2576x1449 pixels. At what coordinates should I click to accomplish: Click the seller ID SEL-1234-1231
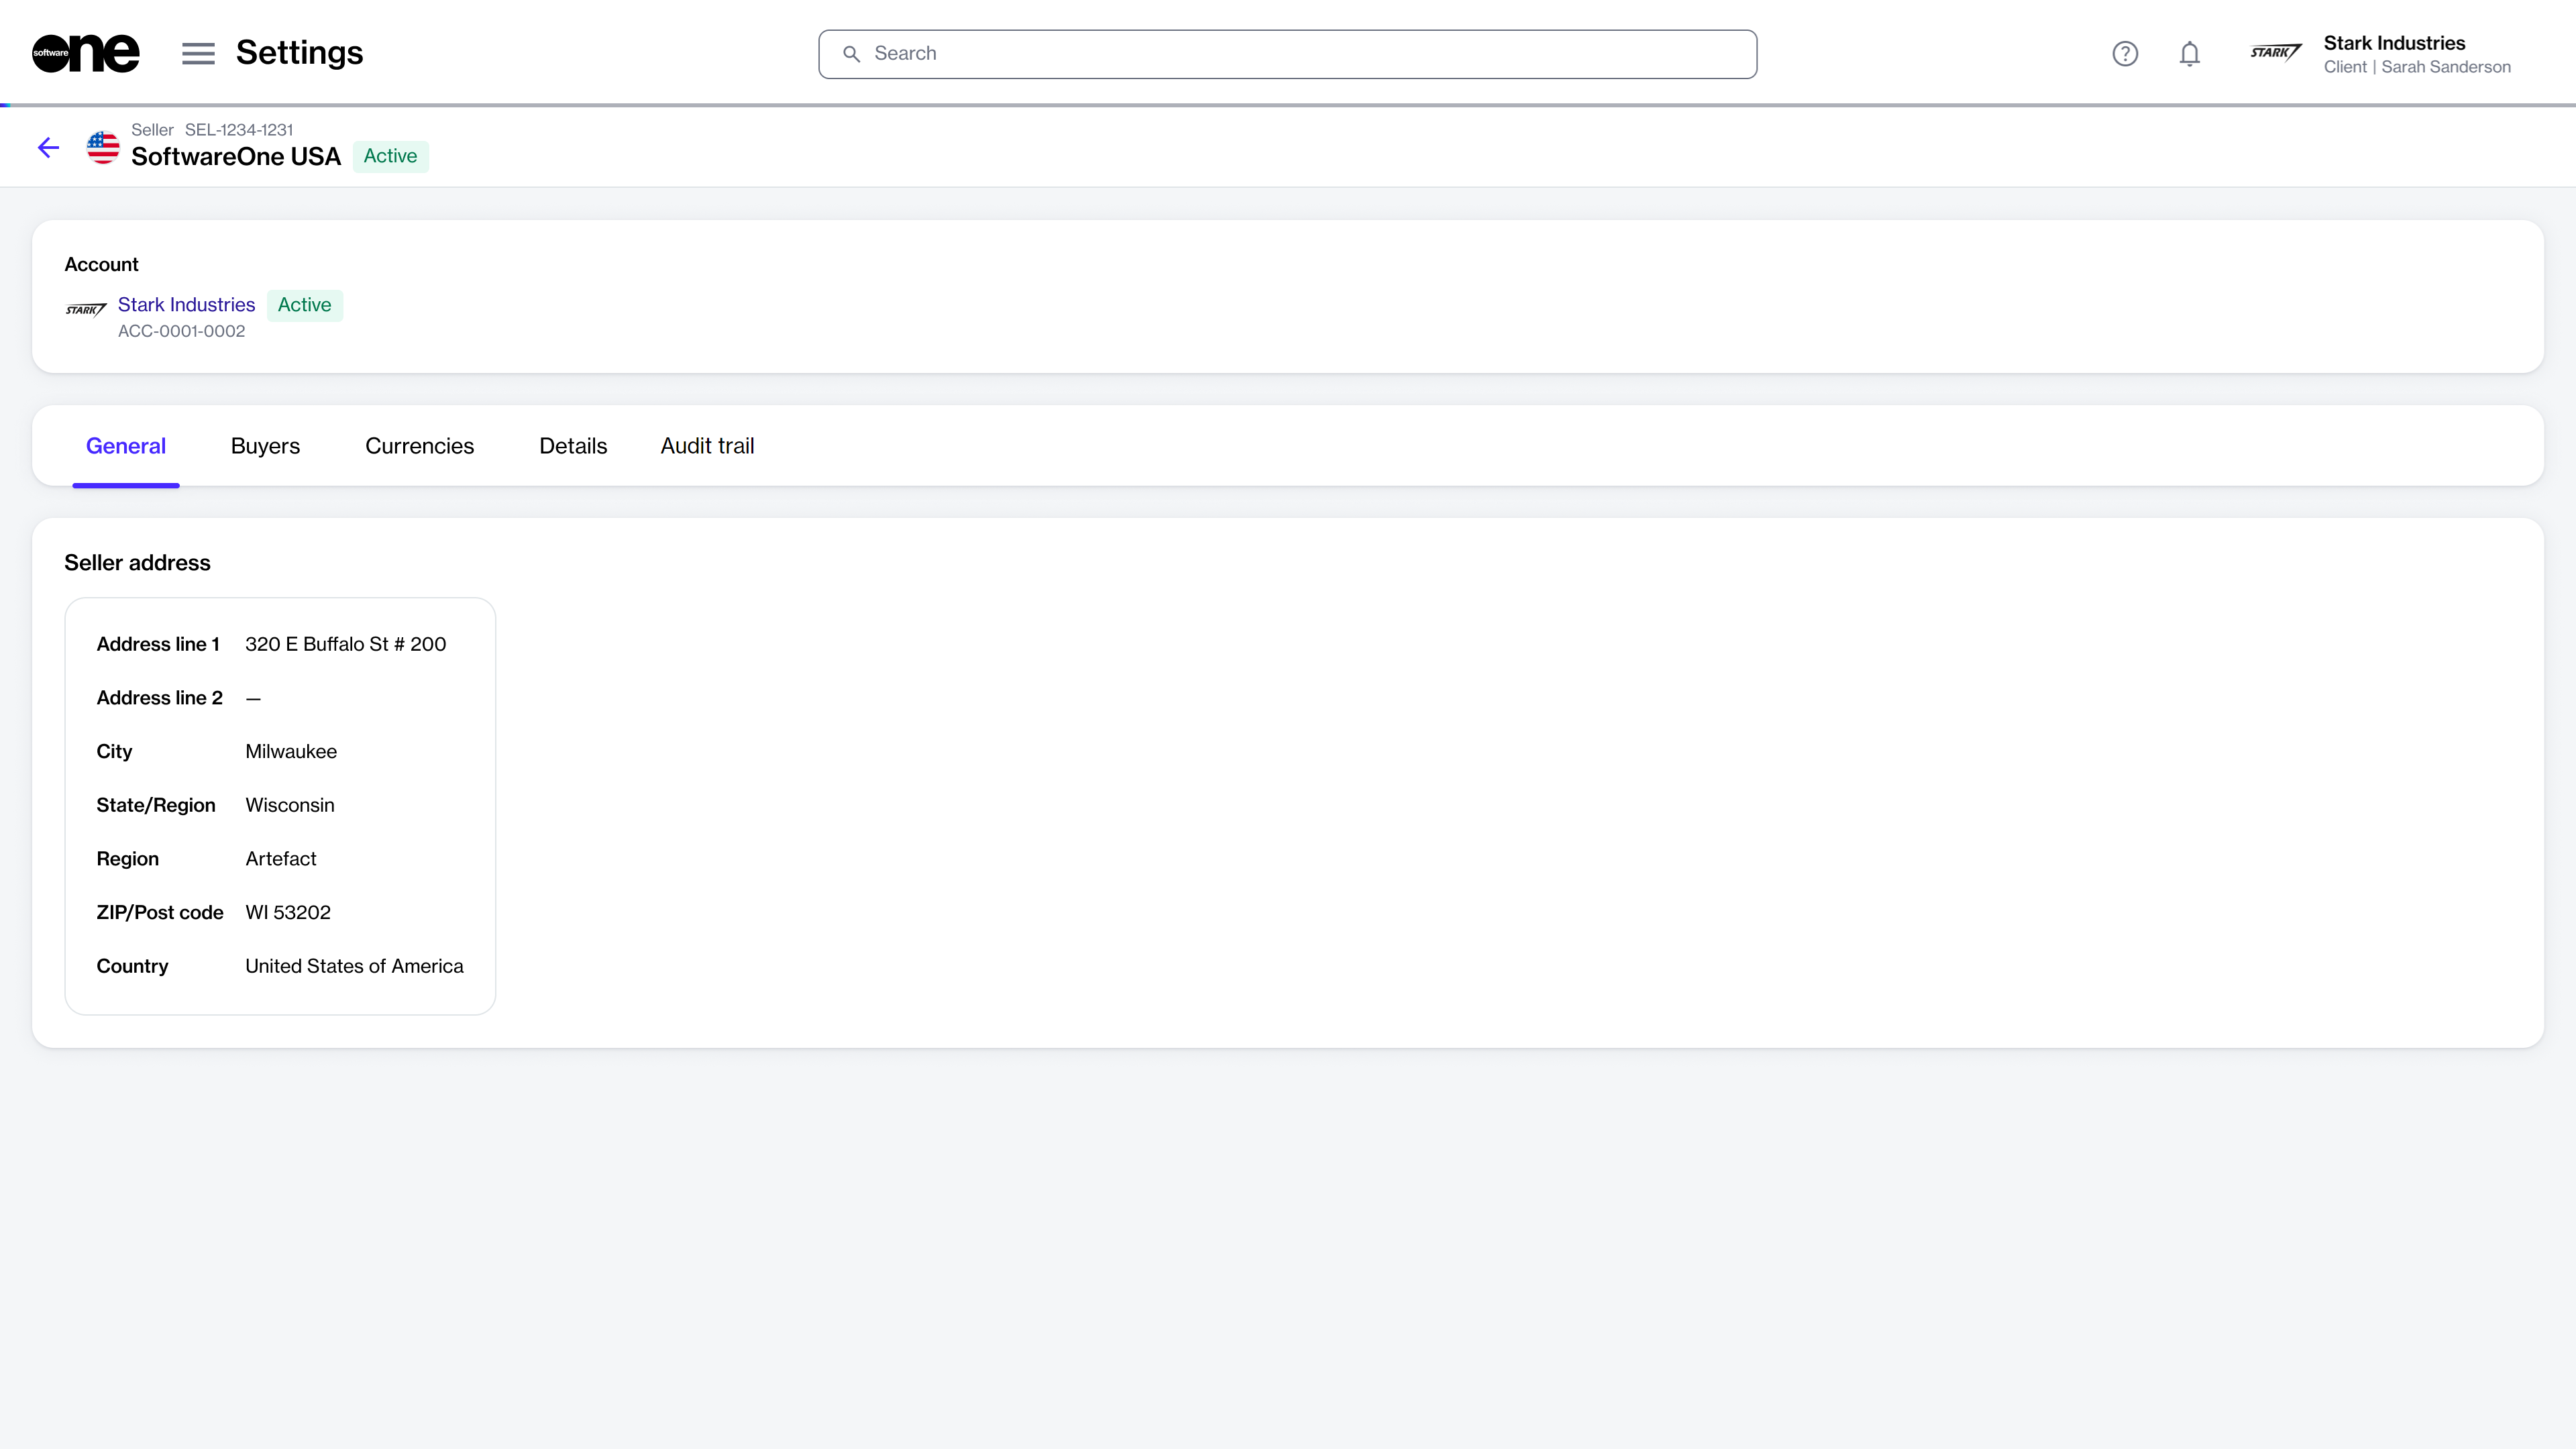239,130
